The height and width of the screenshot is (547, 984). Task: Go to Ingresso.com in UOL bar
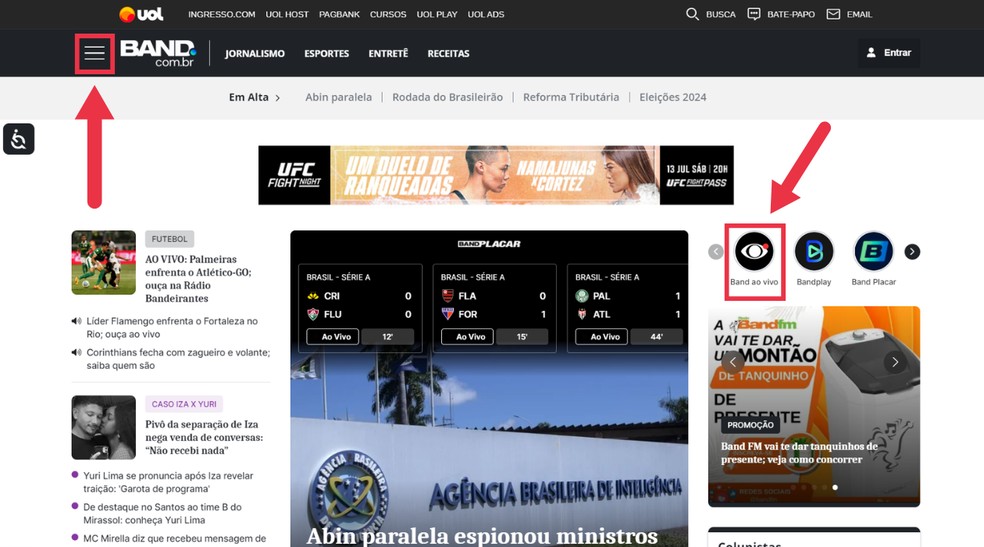pos(222,14)
